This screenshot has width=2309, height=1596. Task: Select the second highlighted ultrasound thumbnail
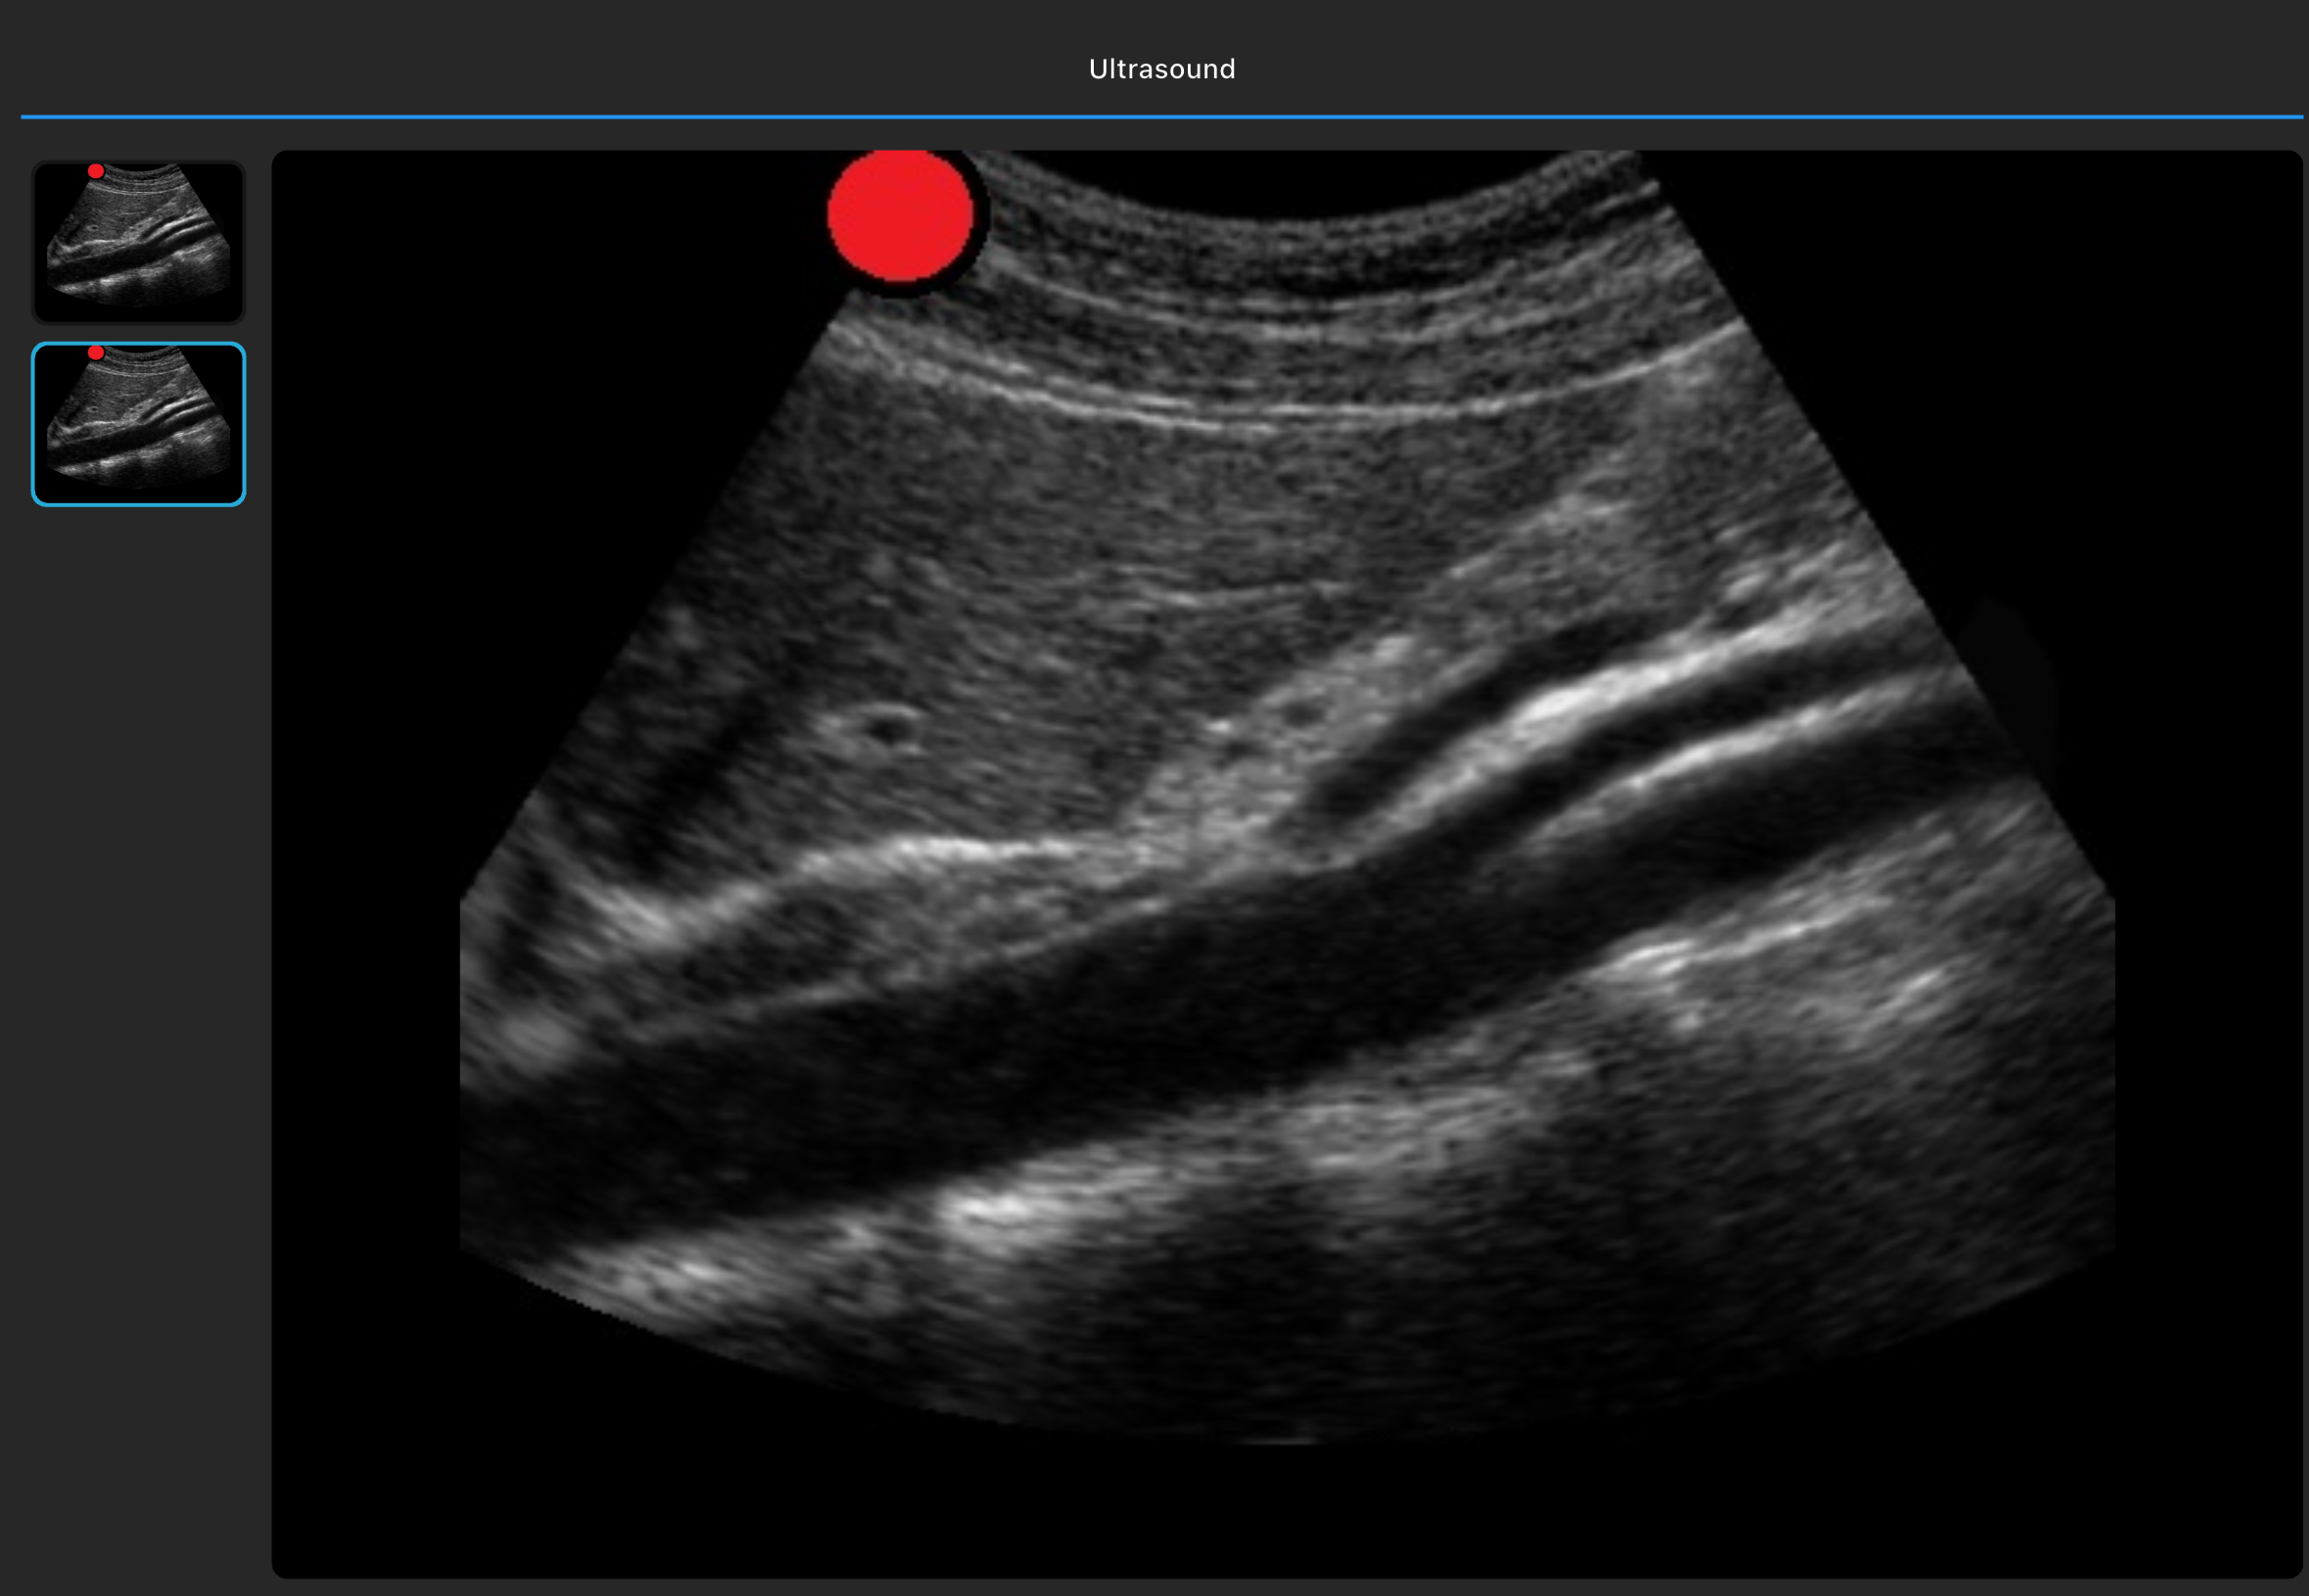[138, 424]
